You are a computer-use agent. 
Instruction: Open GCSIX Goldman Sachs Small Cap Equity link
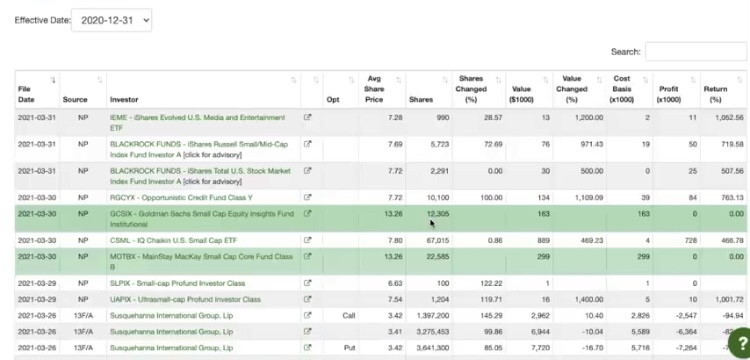pyautogui.click(x=202, y=219)
